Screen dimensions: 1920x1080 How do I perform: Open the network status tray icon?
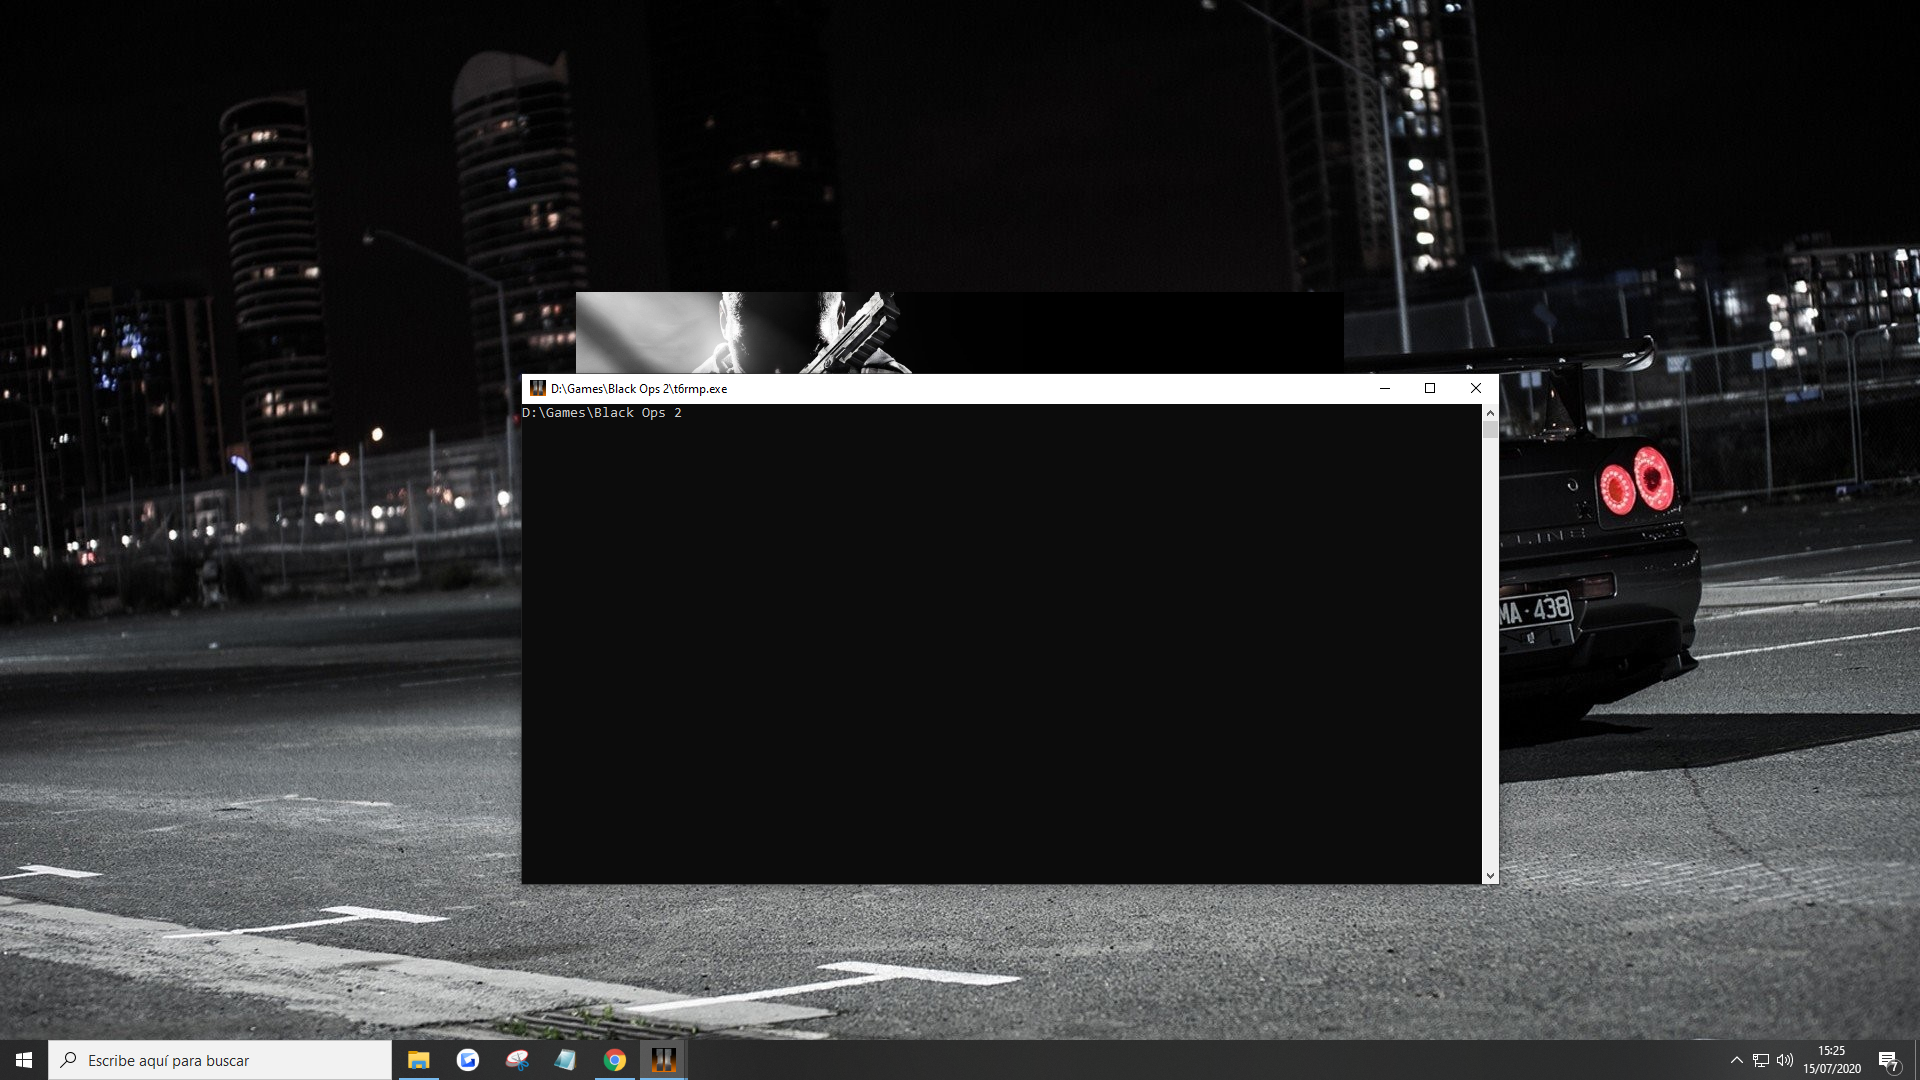coord(1761,1060)
